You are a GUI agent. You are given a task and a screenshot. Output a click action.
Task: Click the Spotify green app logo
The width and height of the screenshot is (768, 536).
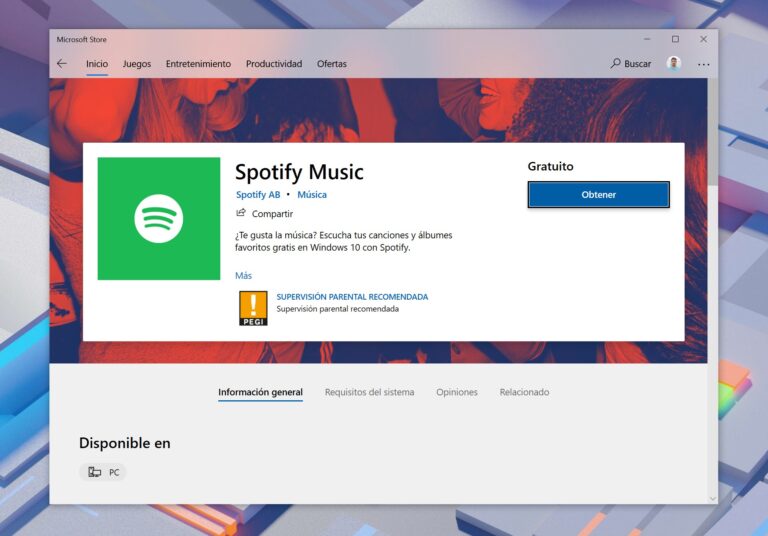pos(159,219)
